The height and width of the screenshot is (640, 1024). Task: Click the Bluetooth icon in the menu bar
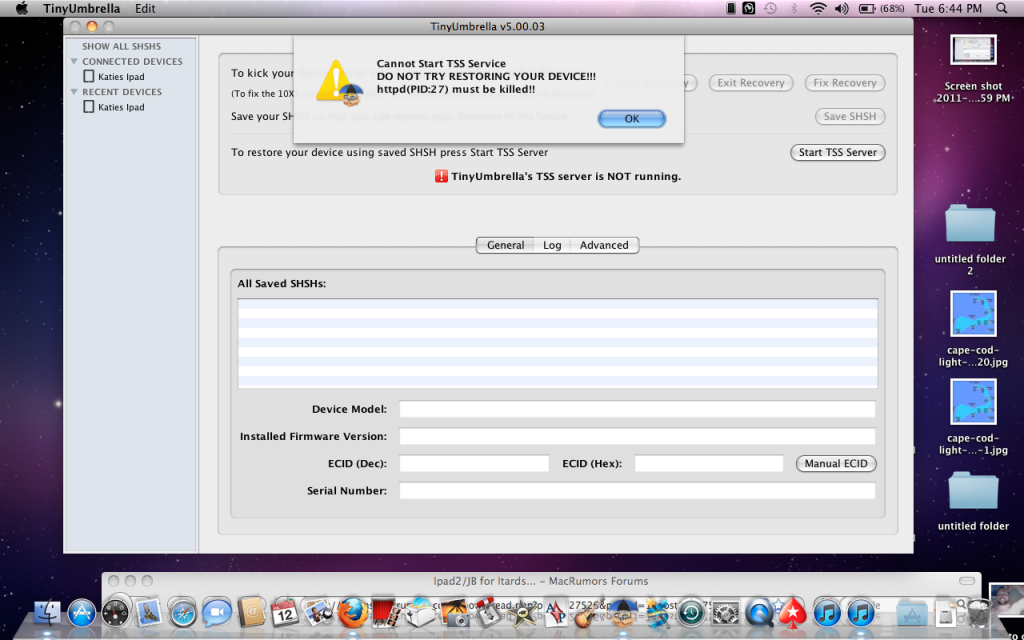794,8
